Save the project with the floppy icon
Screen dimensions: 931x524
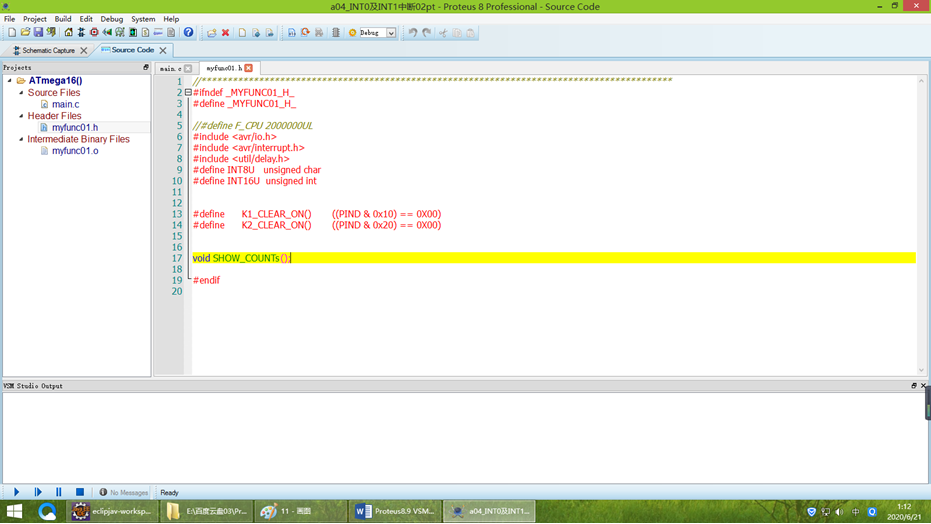(38, 33)
